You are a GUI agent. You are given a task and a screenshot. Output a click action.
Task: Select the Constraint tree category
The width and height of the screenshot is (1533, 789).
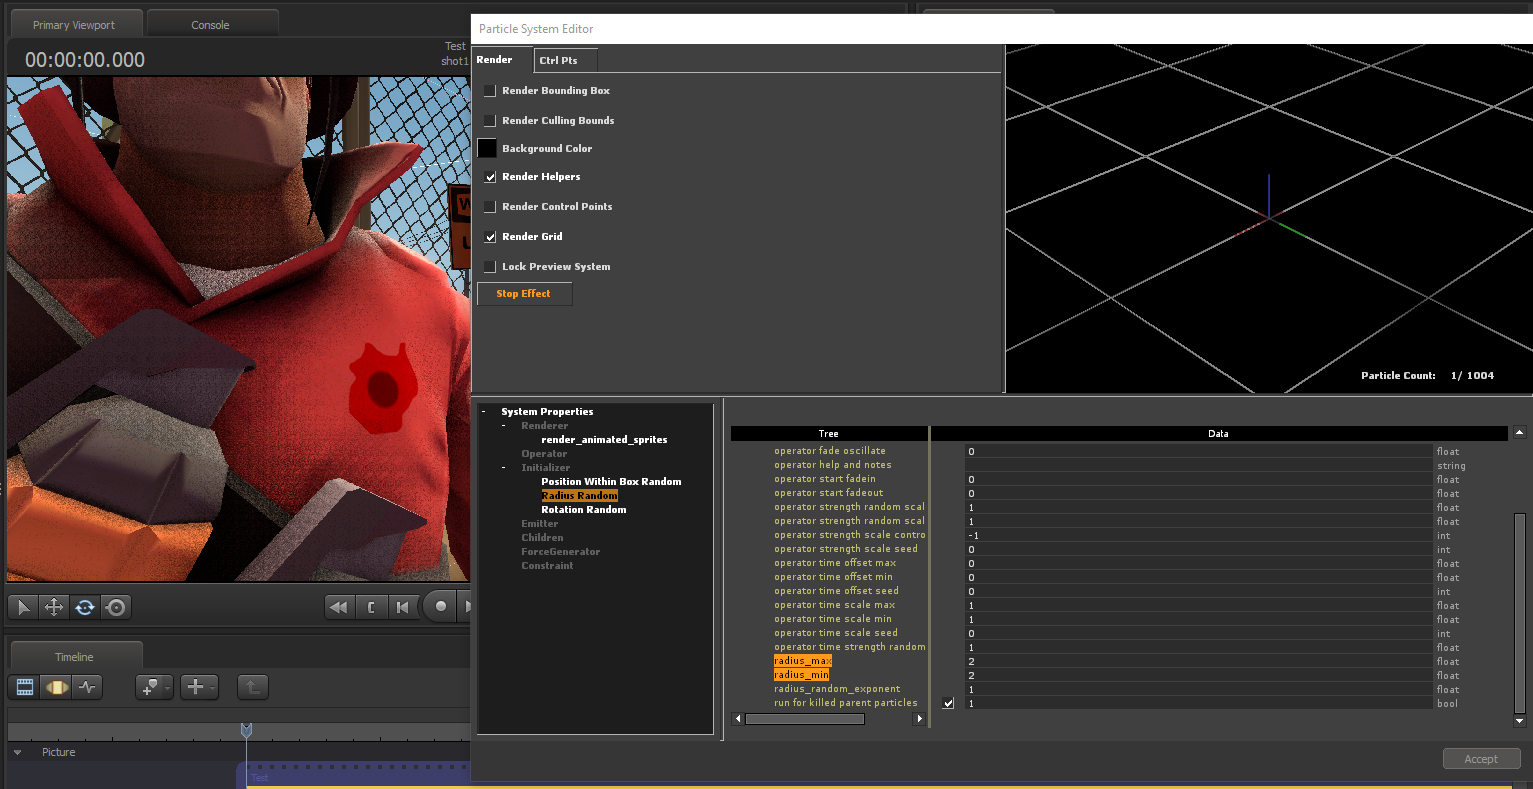click(547, 566)
